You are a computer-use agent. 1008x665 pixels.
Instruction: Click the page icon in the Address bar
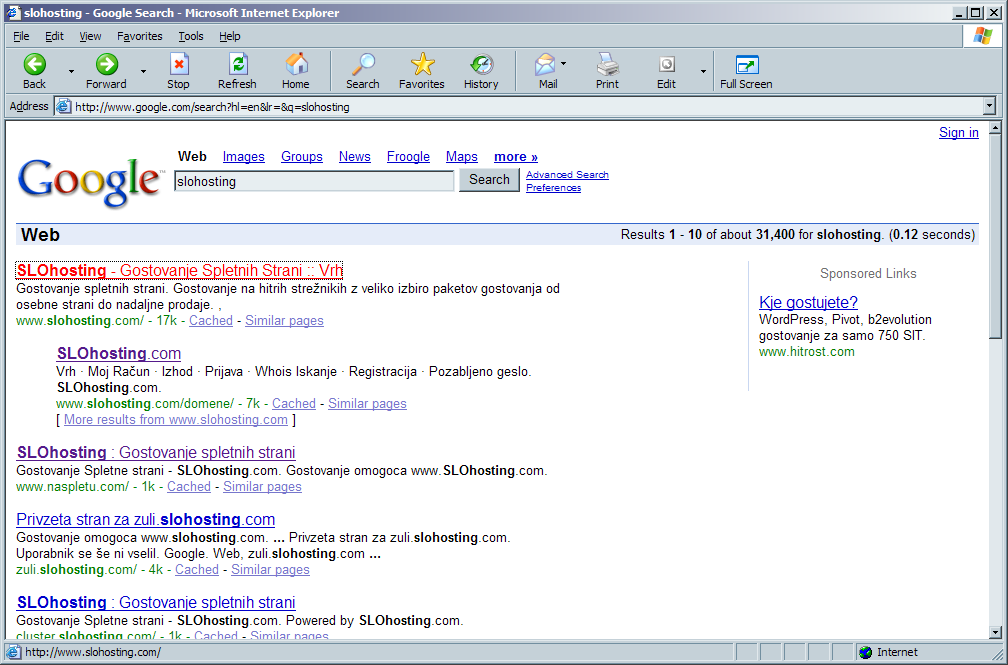point(63,106)
